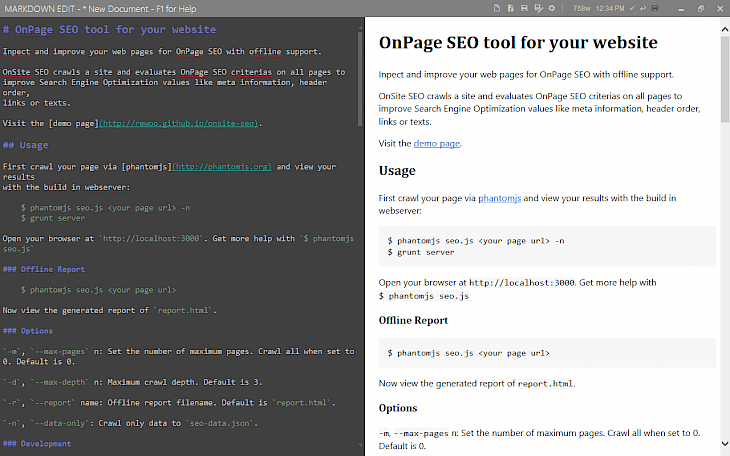This screenshot has height=456, width=730.
Task: Click '--max-depth' option line in editor
Action: (x=132, y=382)
